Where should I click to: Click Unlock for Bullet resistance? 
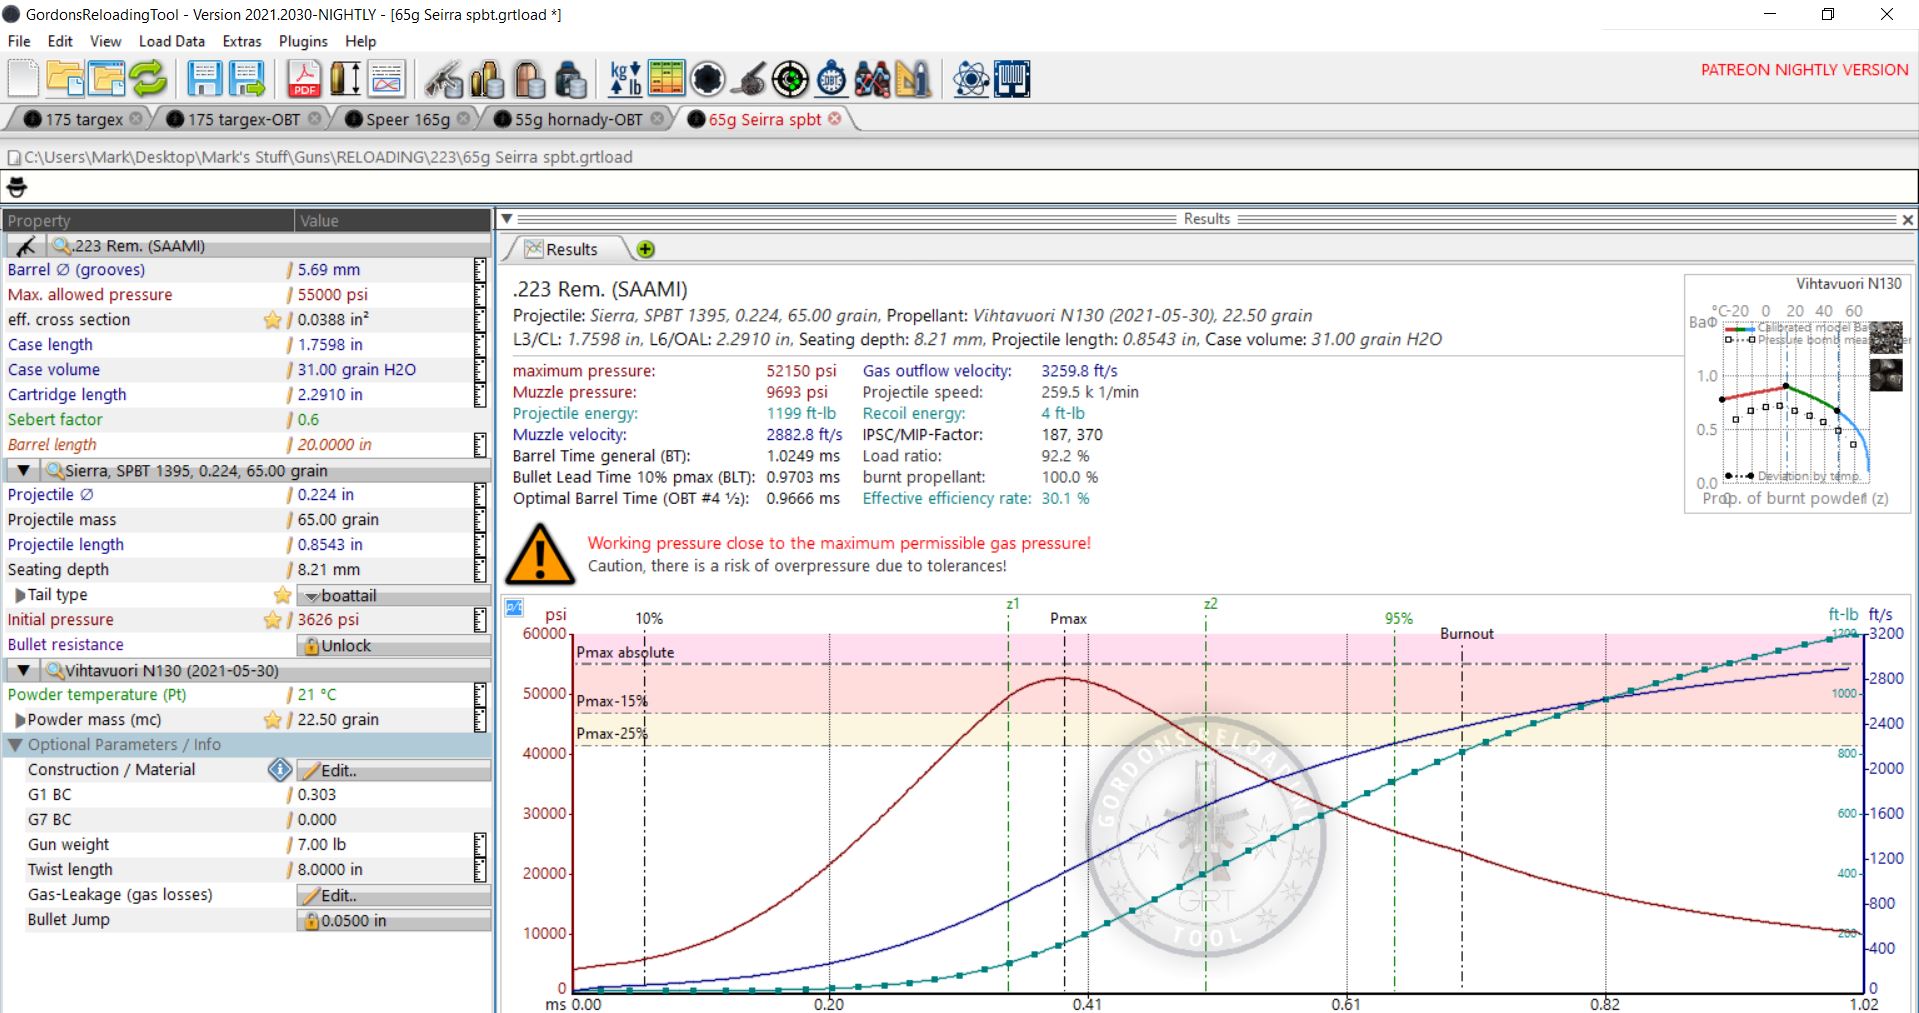(393, 646)
